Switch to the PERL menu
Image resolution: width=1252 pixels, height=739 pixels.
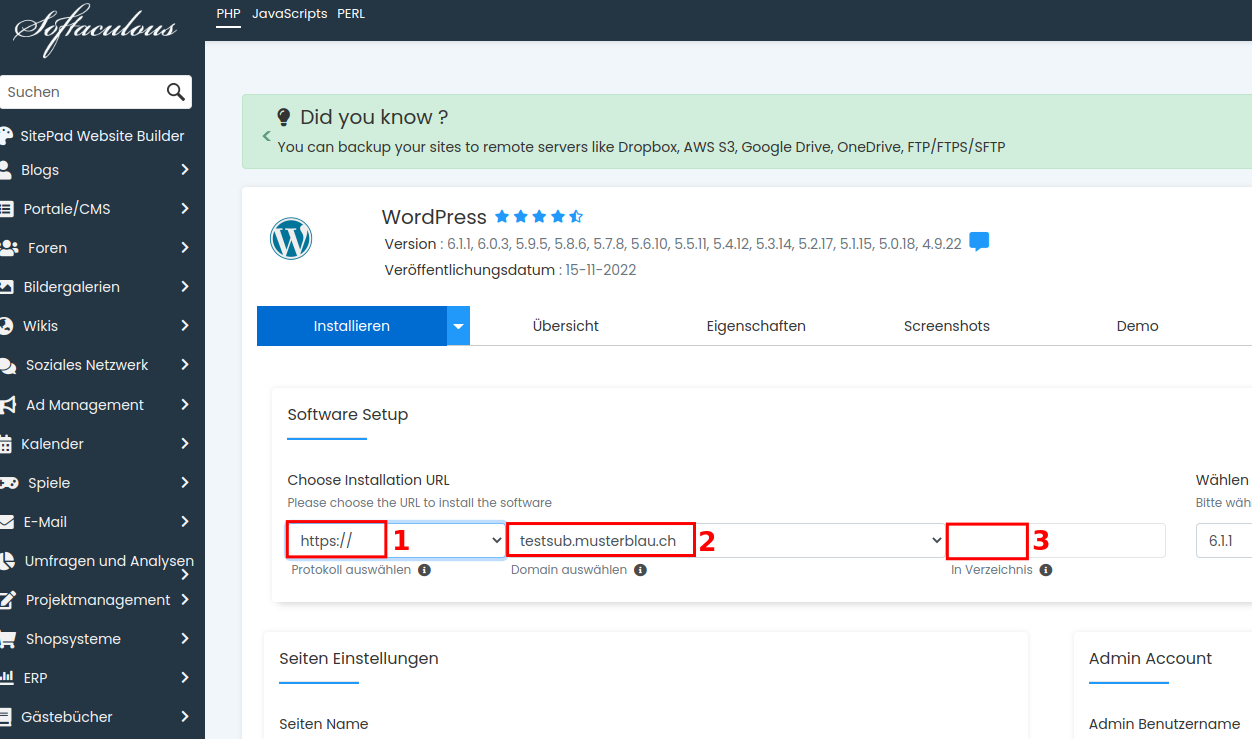351,14
